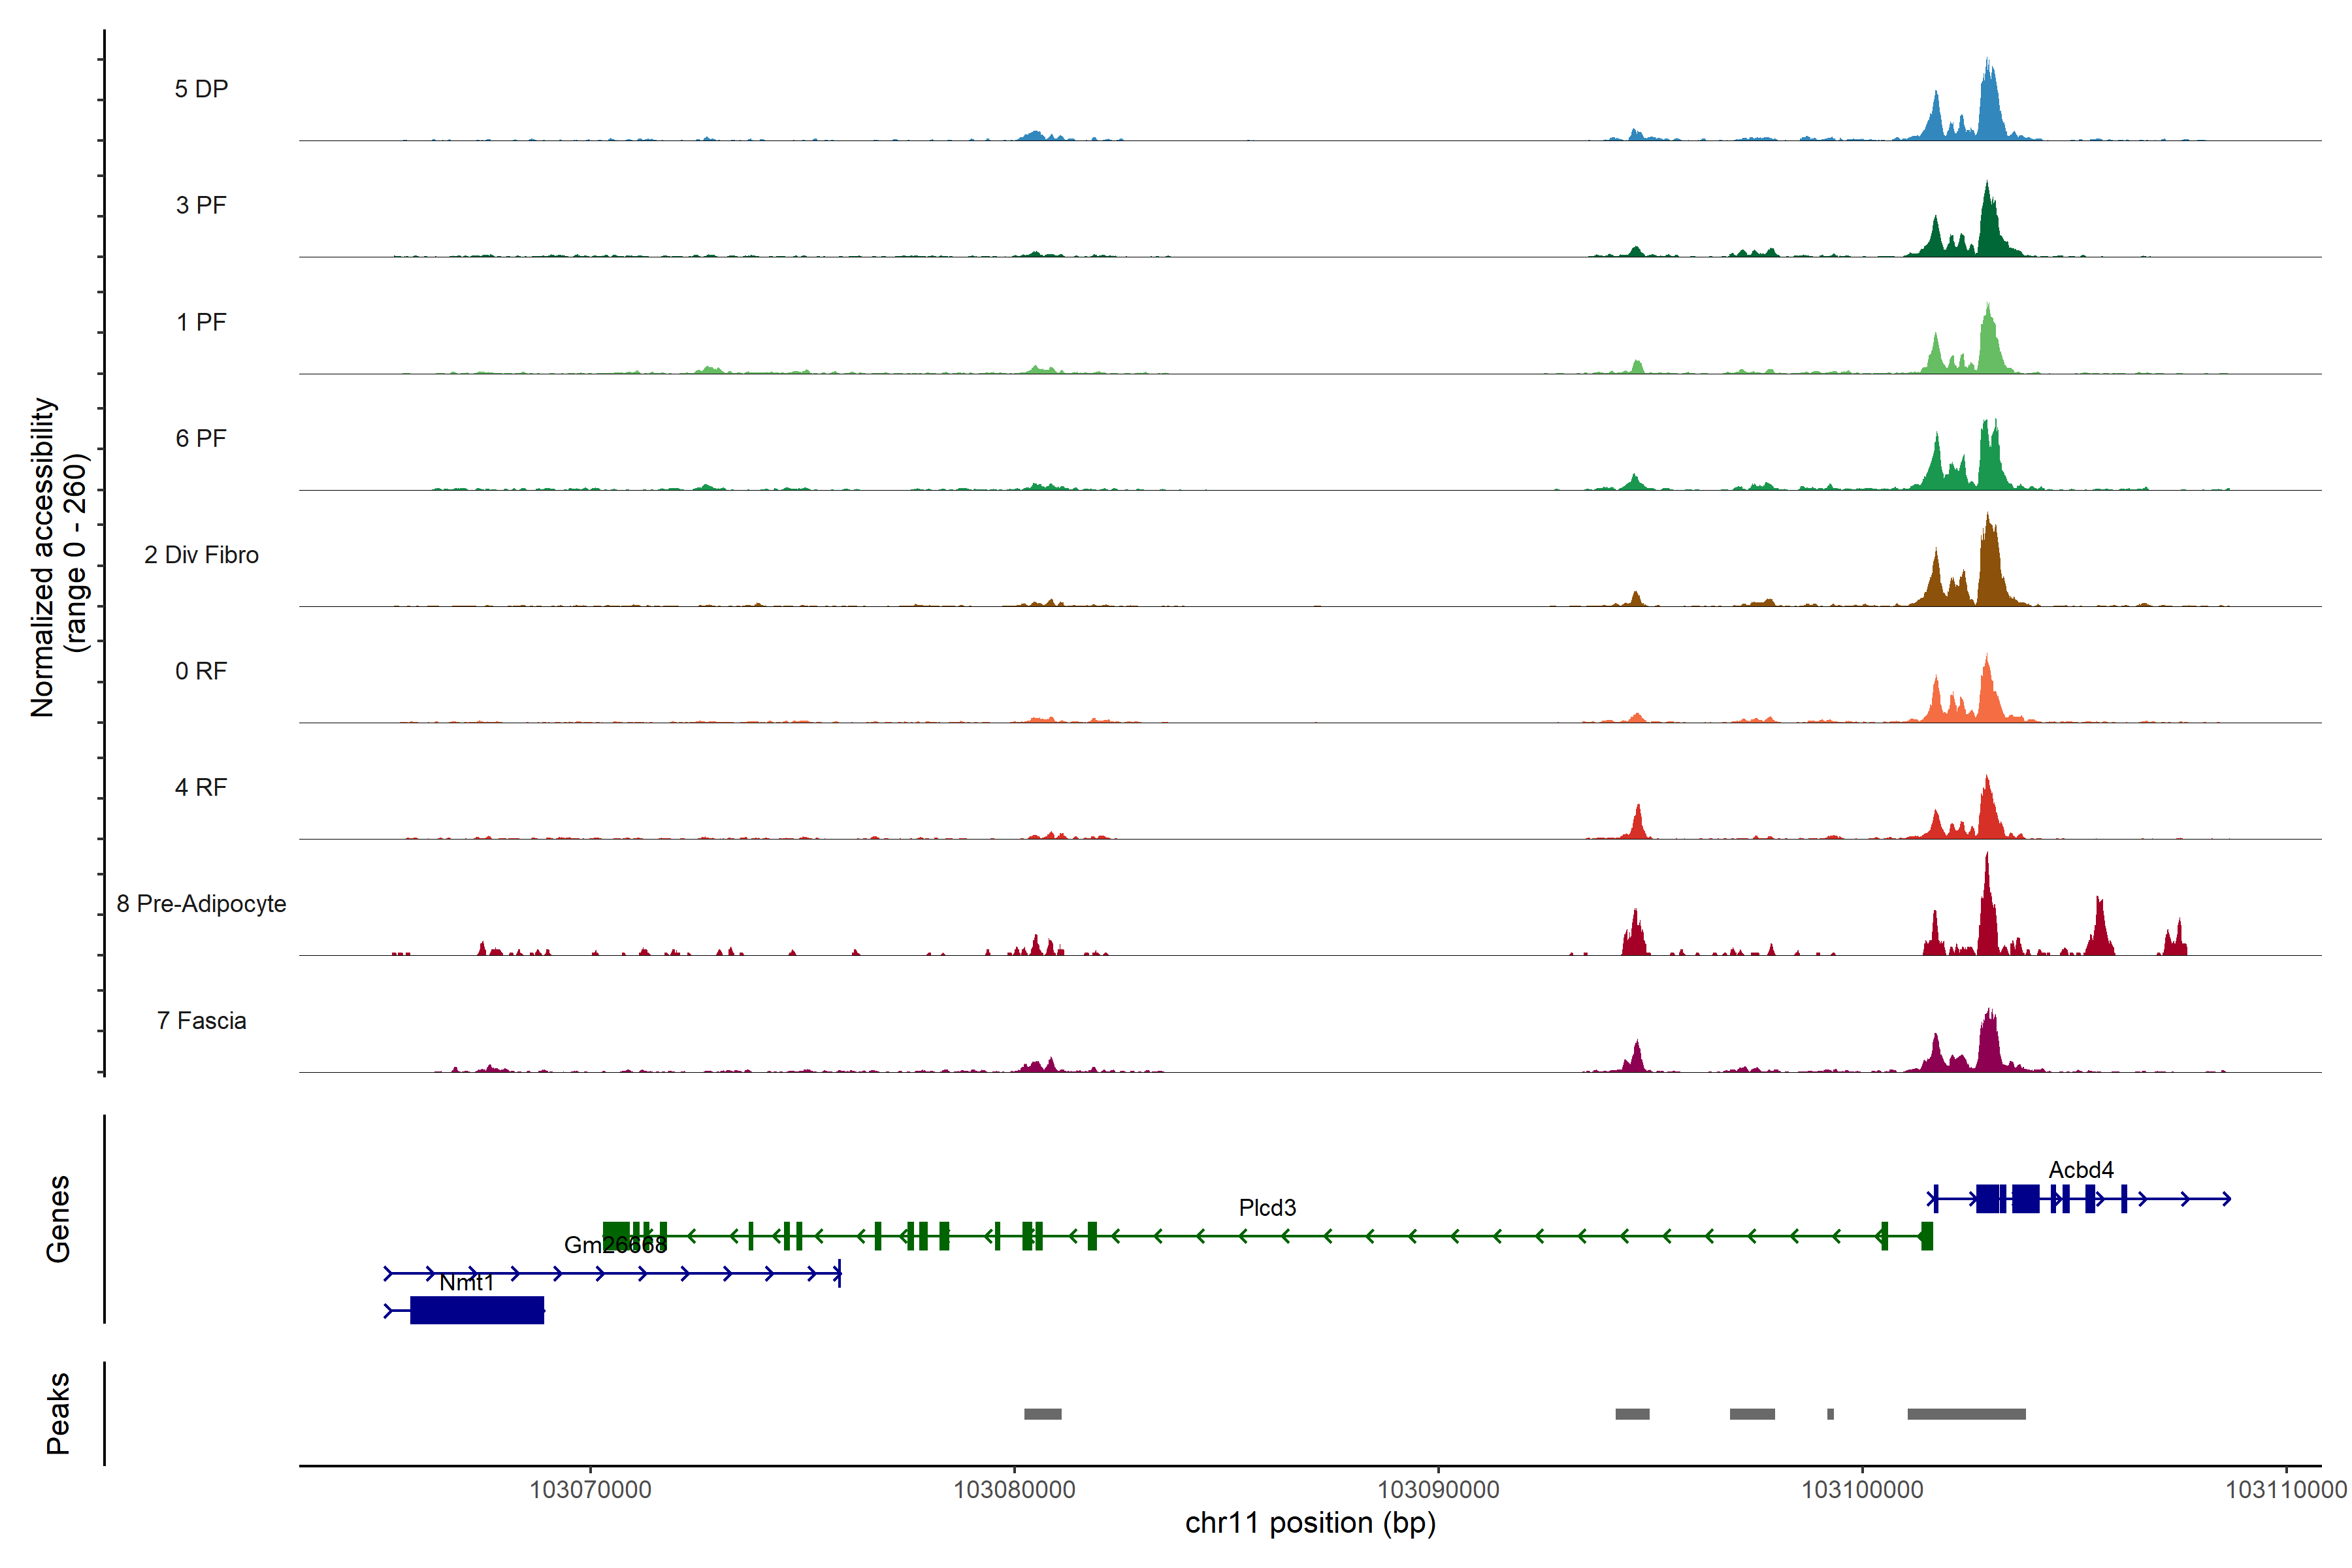This screenshot has height=1568, width=2352.
Task: Click the 103100000 axis tick label
Action: pyautogui.click(x=1862, y=1490)
